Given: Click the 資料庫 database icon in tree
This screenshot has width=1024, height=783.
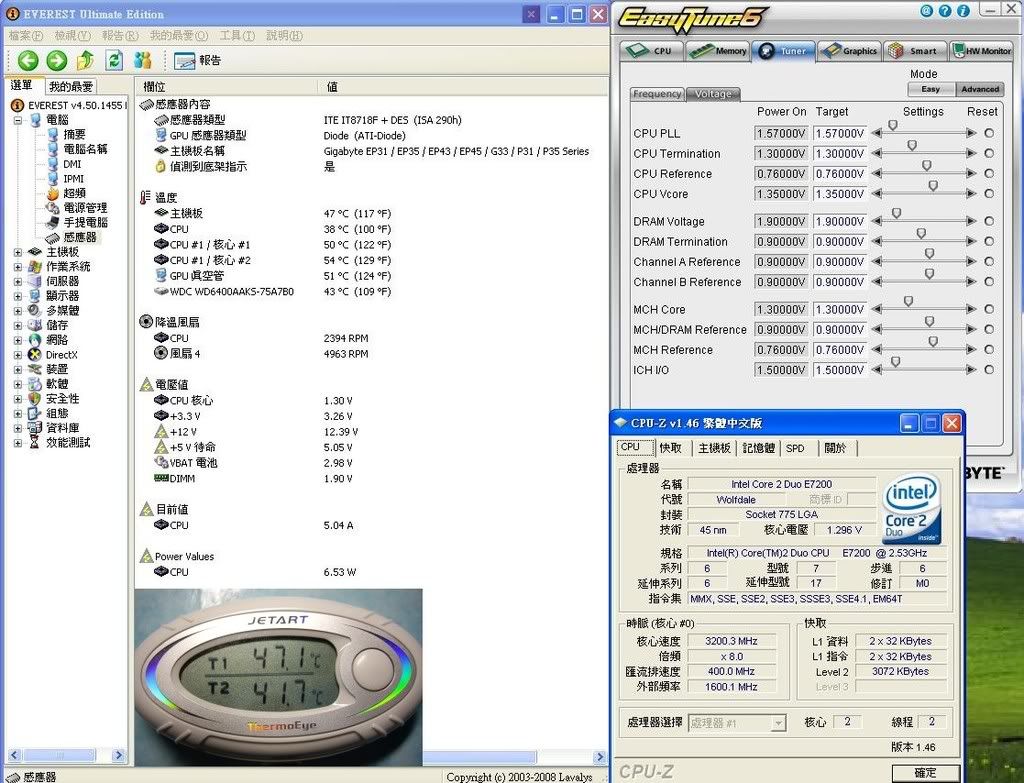Looking at the screenshot, I should [x=35, y=428].
